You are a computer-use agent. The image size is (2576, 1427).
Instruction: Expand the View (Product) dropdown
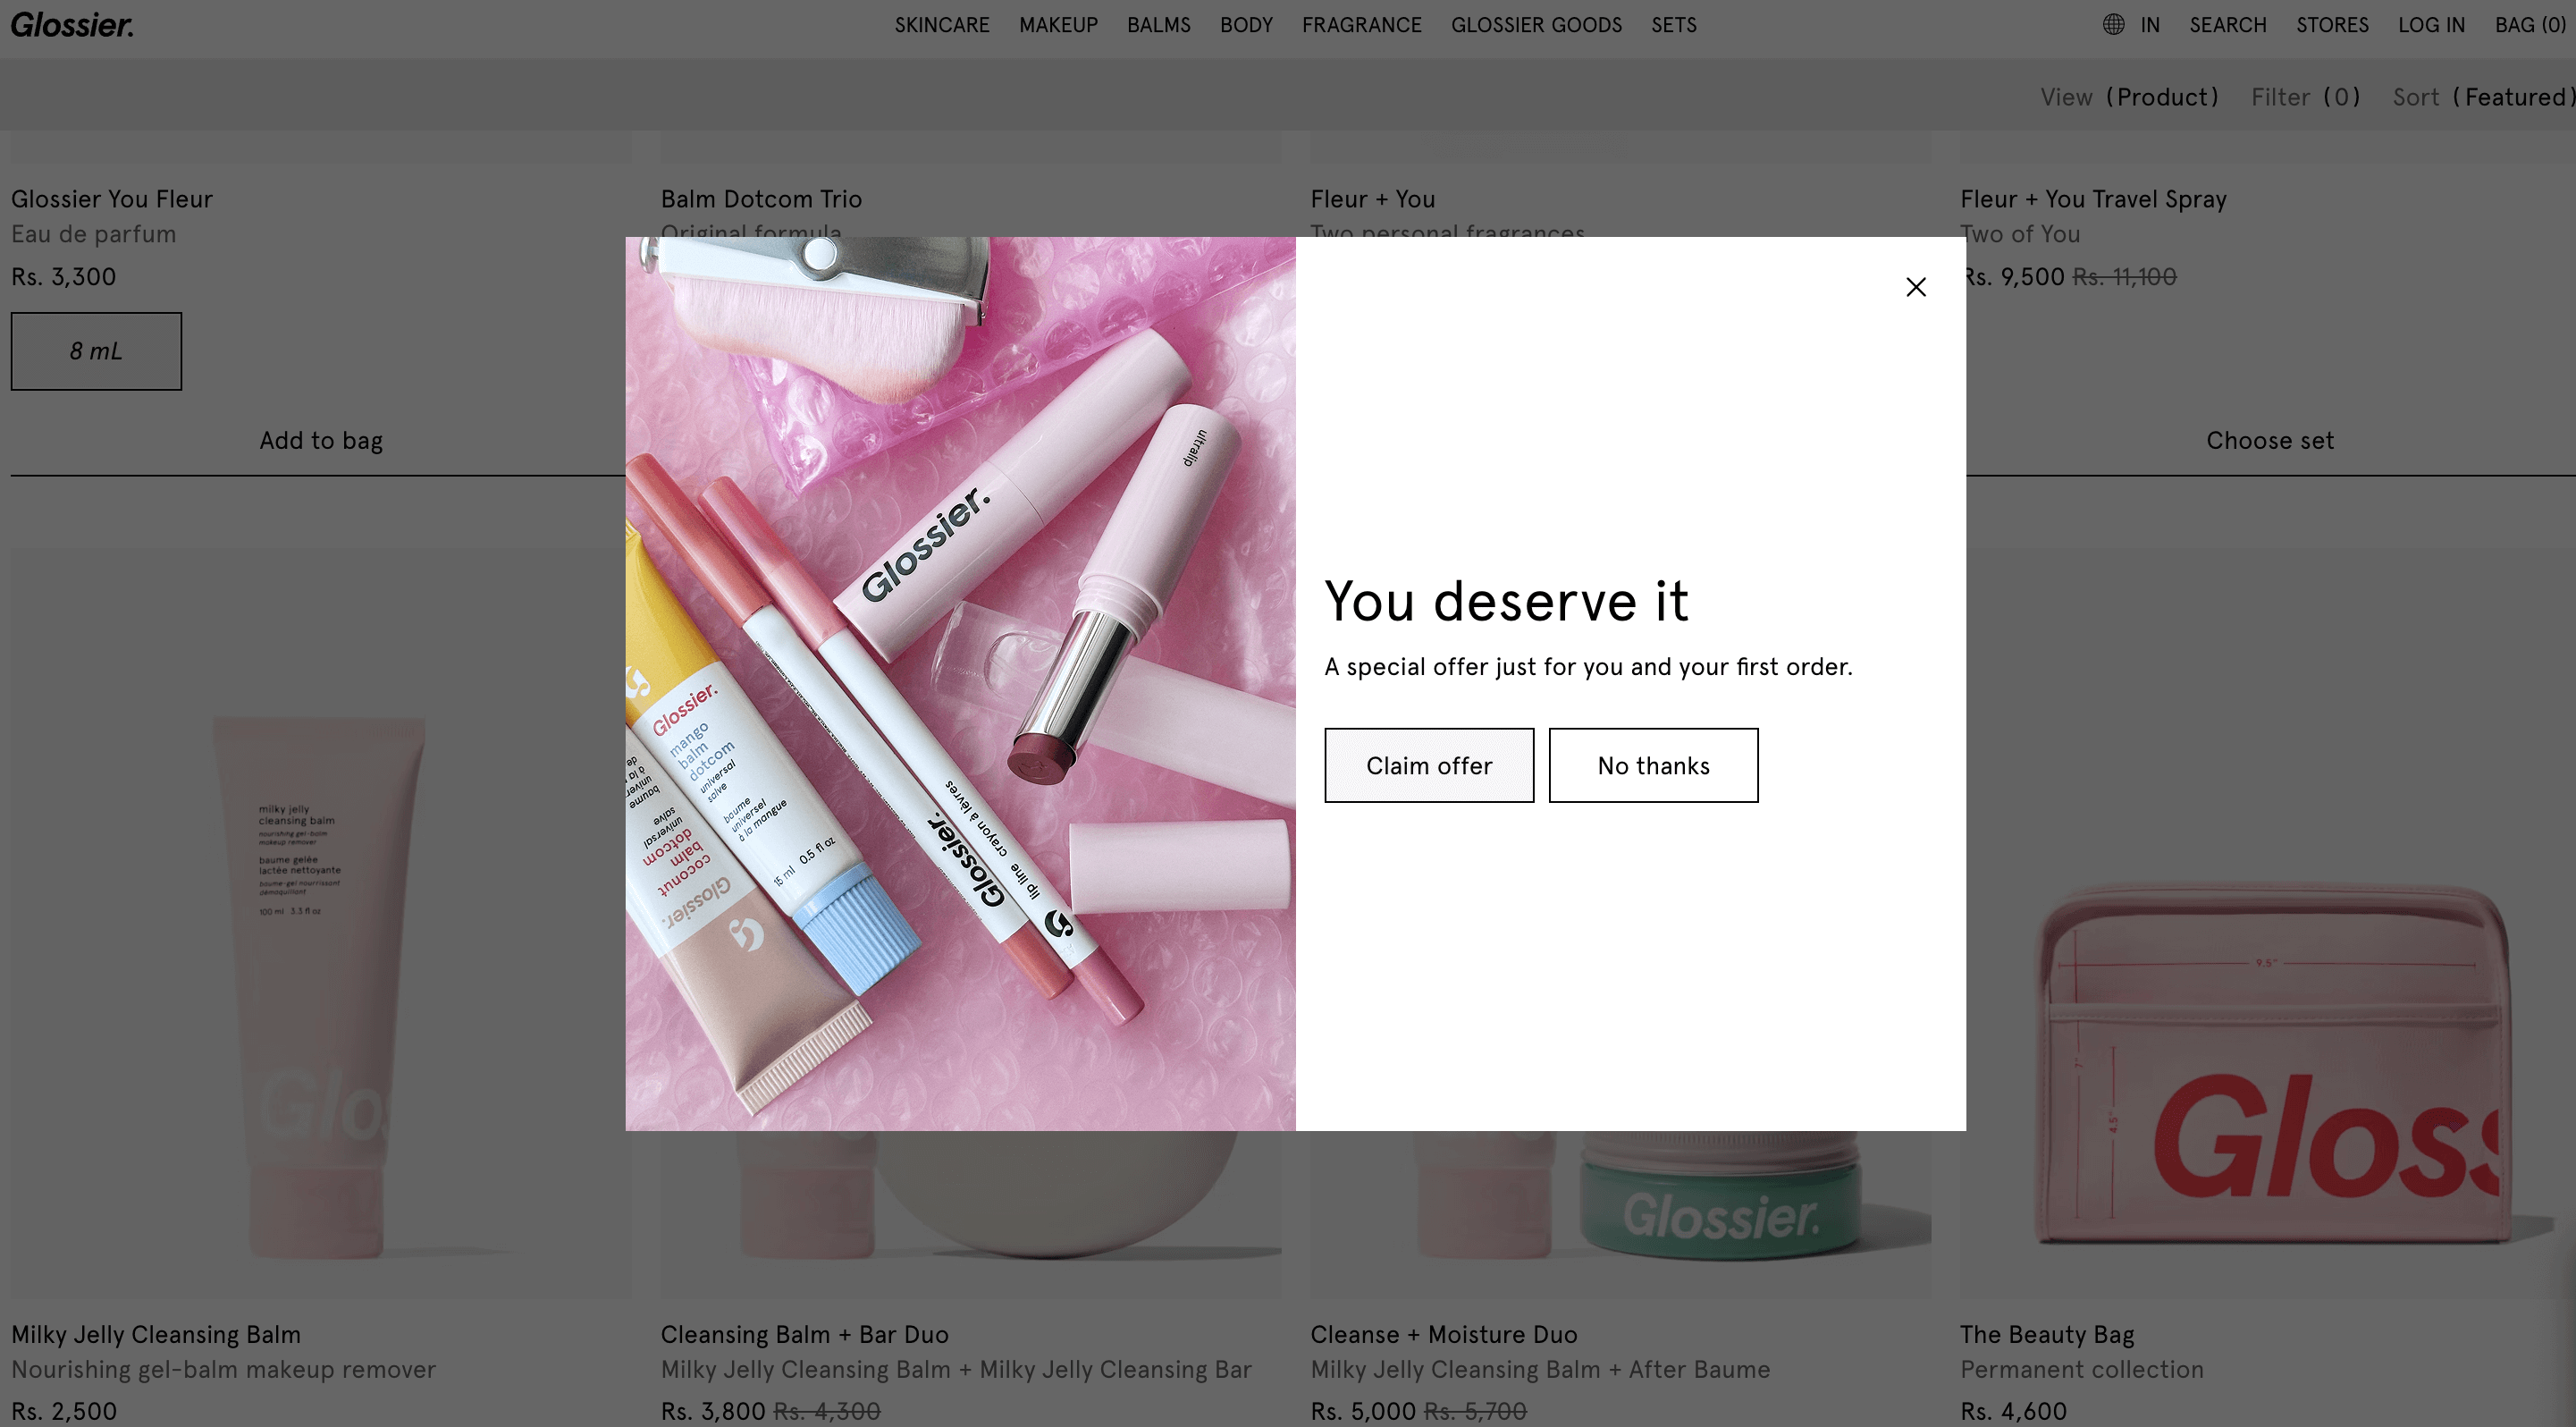coord(2129,97)
